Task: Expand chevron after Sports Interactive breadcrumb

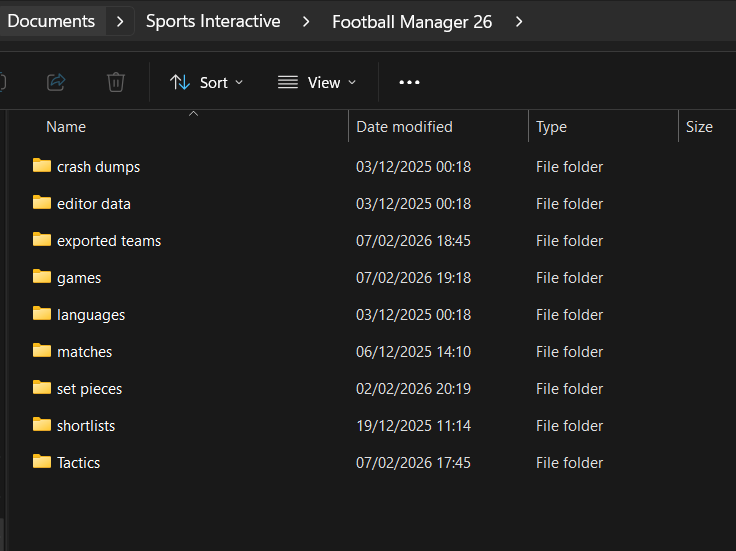Action: tap(307, 21)
